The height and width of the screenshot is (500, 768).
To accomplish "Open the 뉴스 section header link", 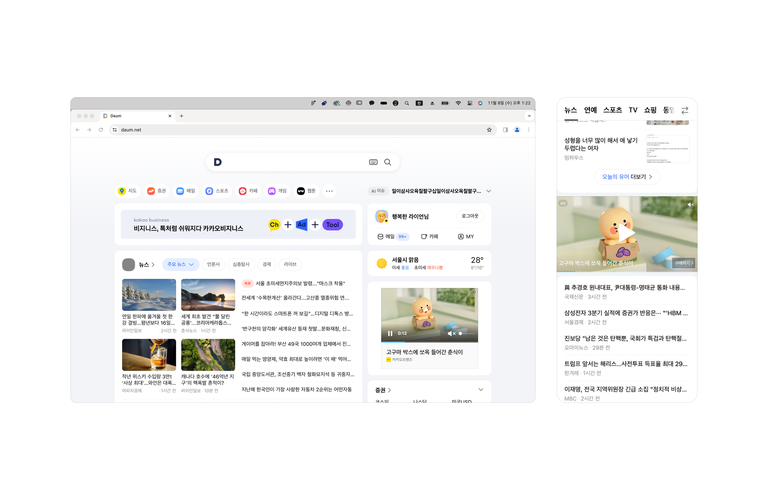I will [146, 264].
